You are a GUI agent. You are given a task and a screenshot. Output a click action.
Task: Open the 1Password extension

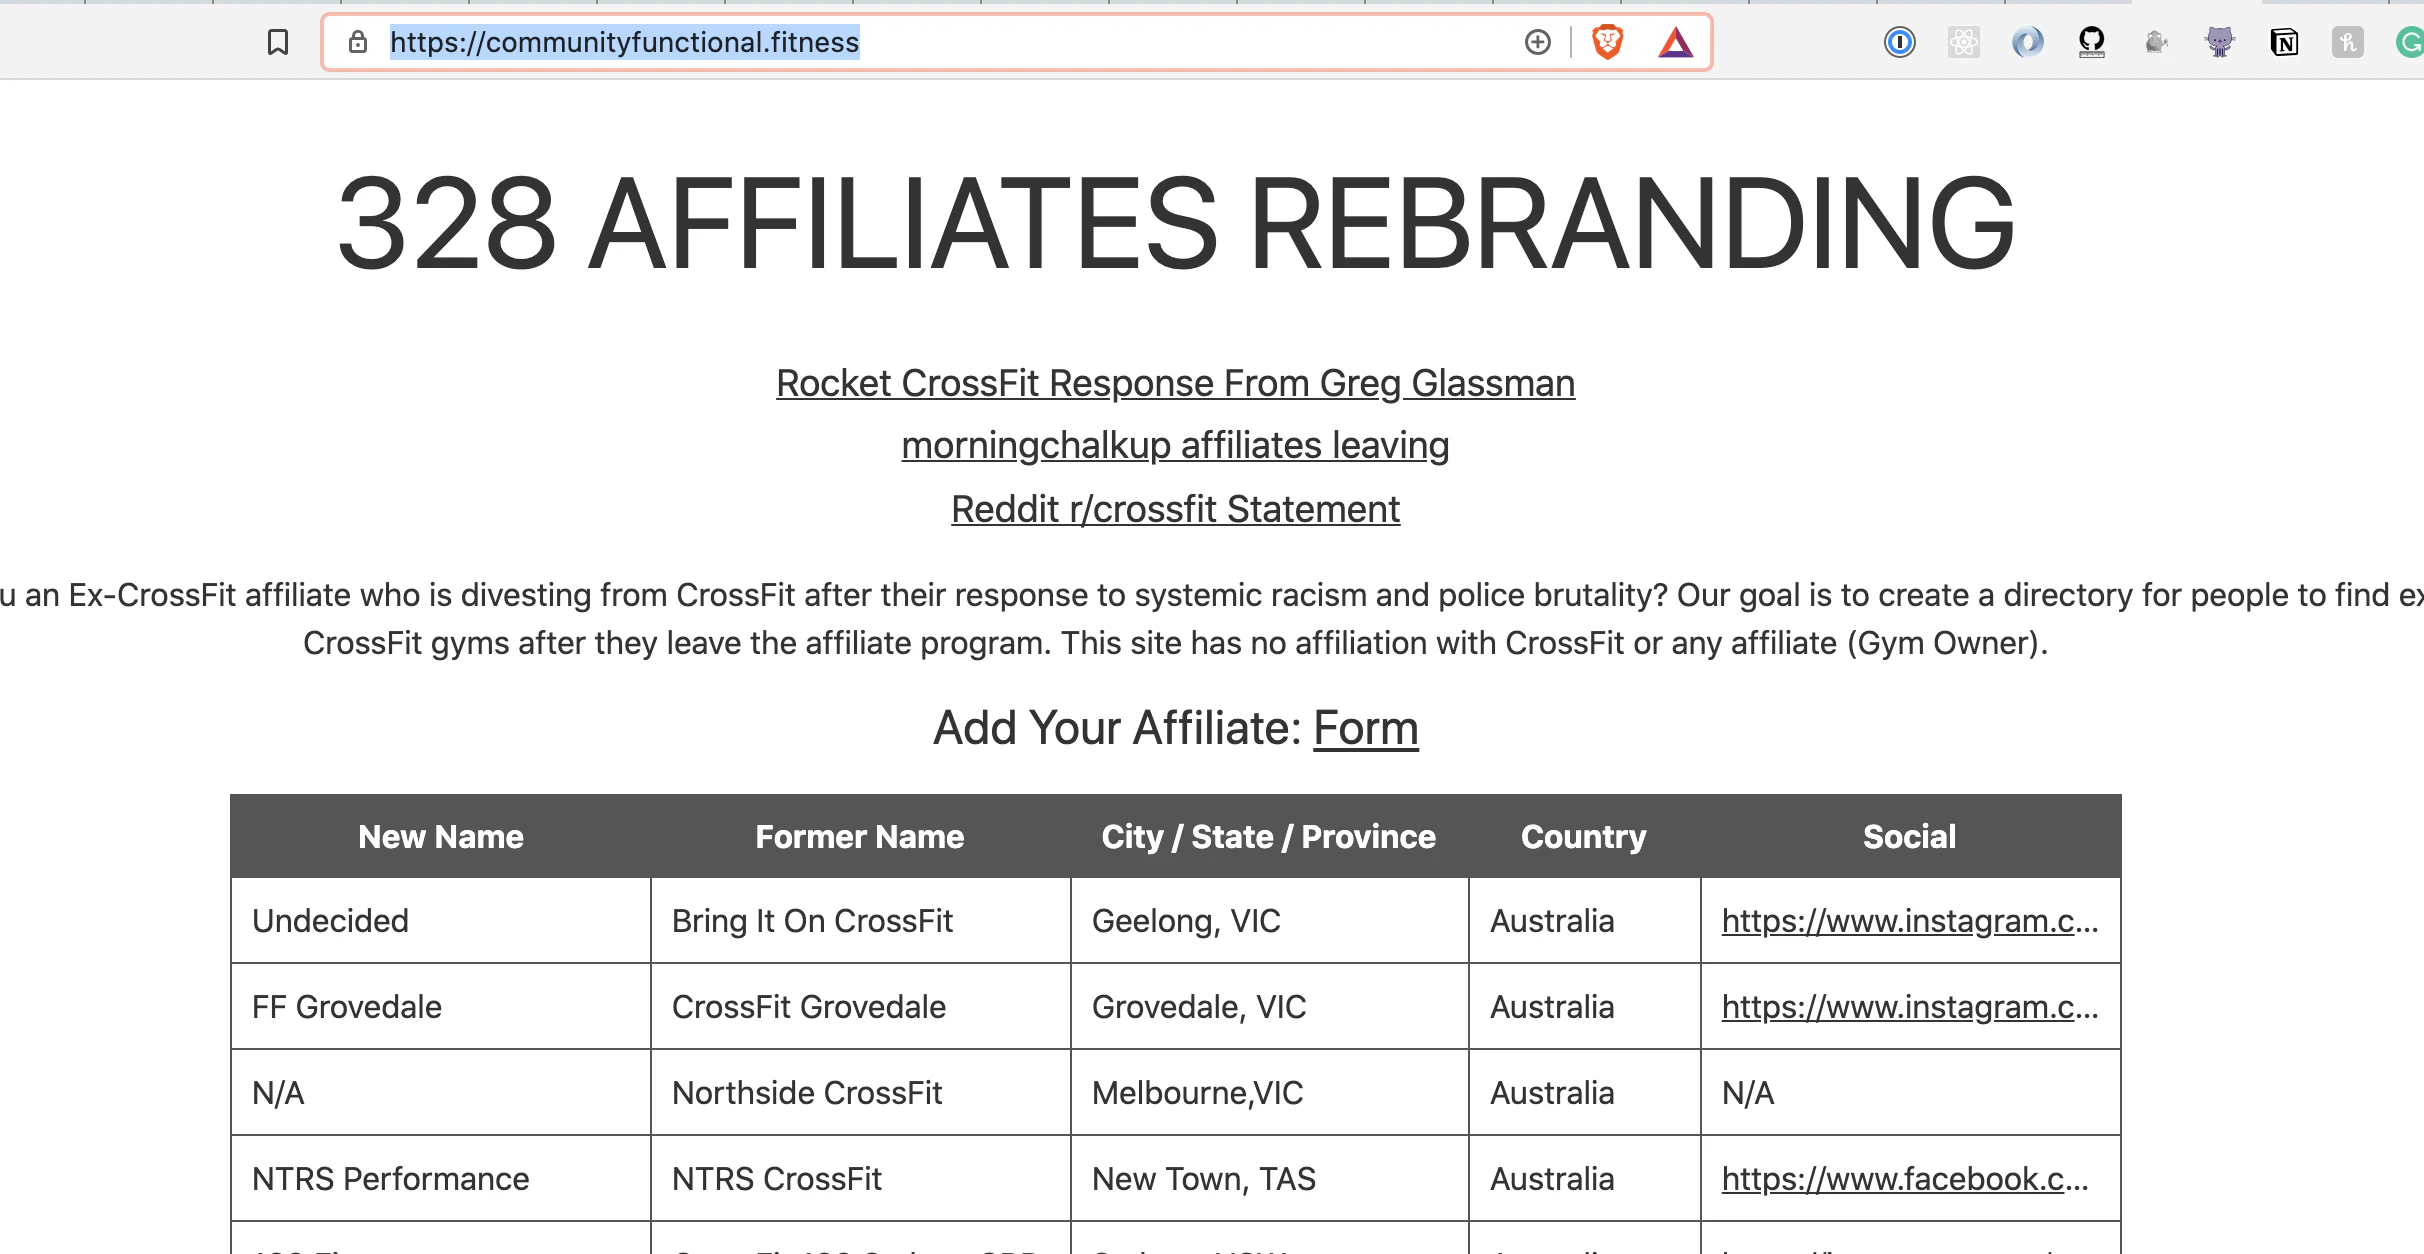pyautogui.click(x=1899, y=42)
